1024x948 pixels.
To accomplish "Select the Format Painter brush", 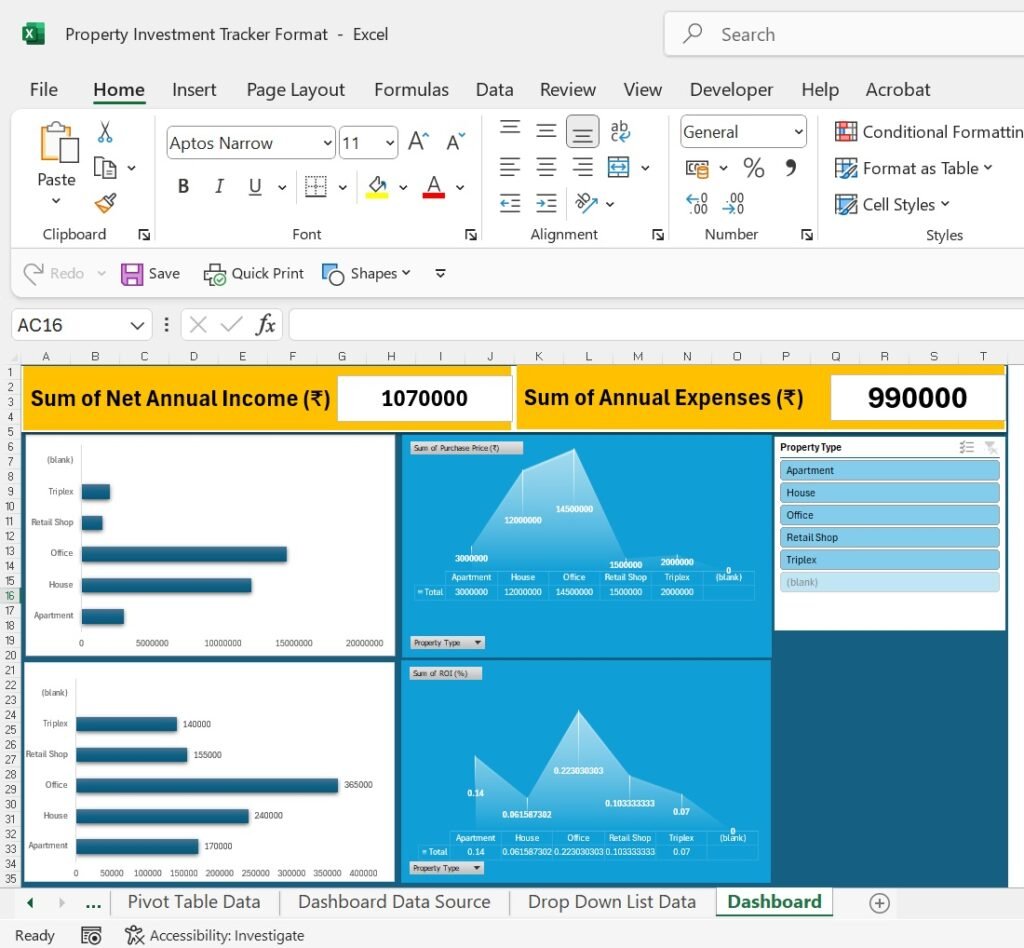I will pyautogui.click(x=105, y=203).
